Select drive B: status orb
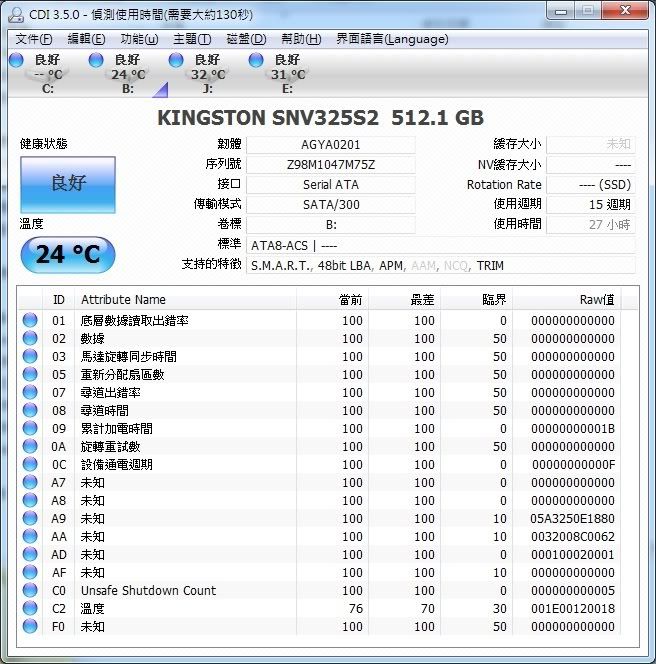Image resolution: width=656 pixels, height=664 pixels. tap(96, 60)
